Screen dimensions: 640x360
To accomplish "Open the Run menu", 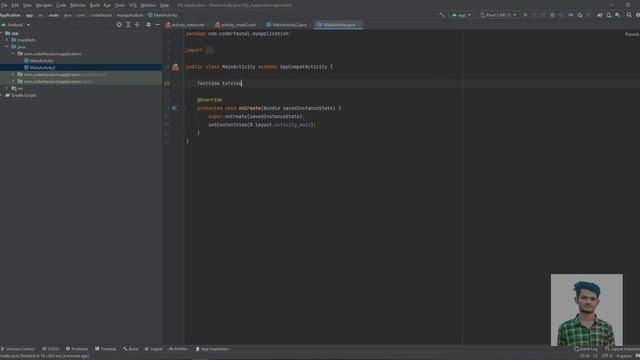I will click(x=107, y=5).
